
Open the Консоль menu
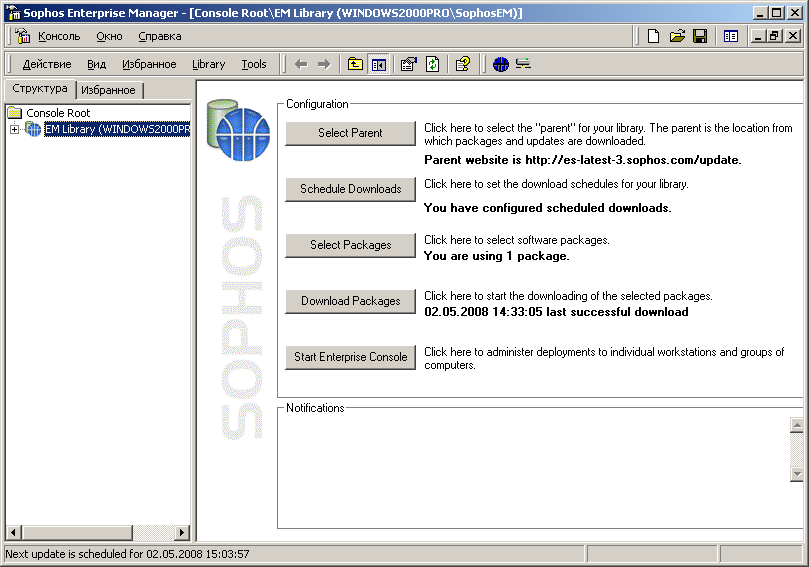pos(59,37)
